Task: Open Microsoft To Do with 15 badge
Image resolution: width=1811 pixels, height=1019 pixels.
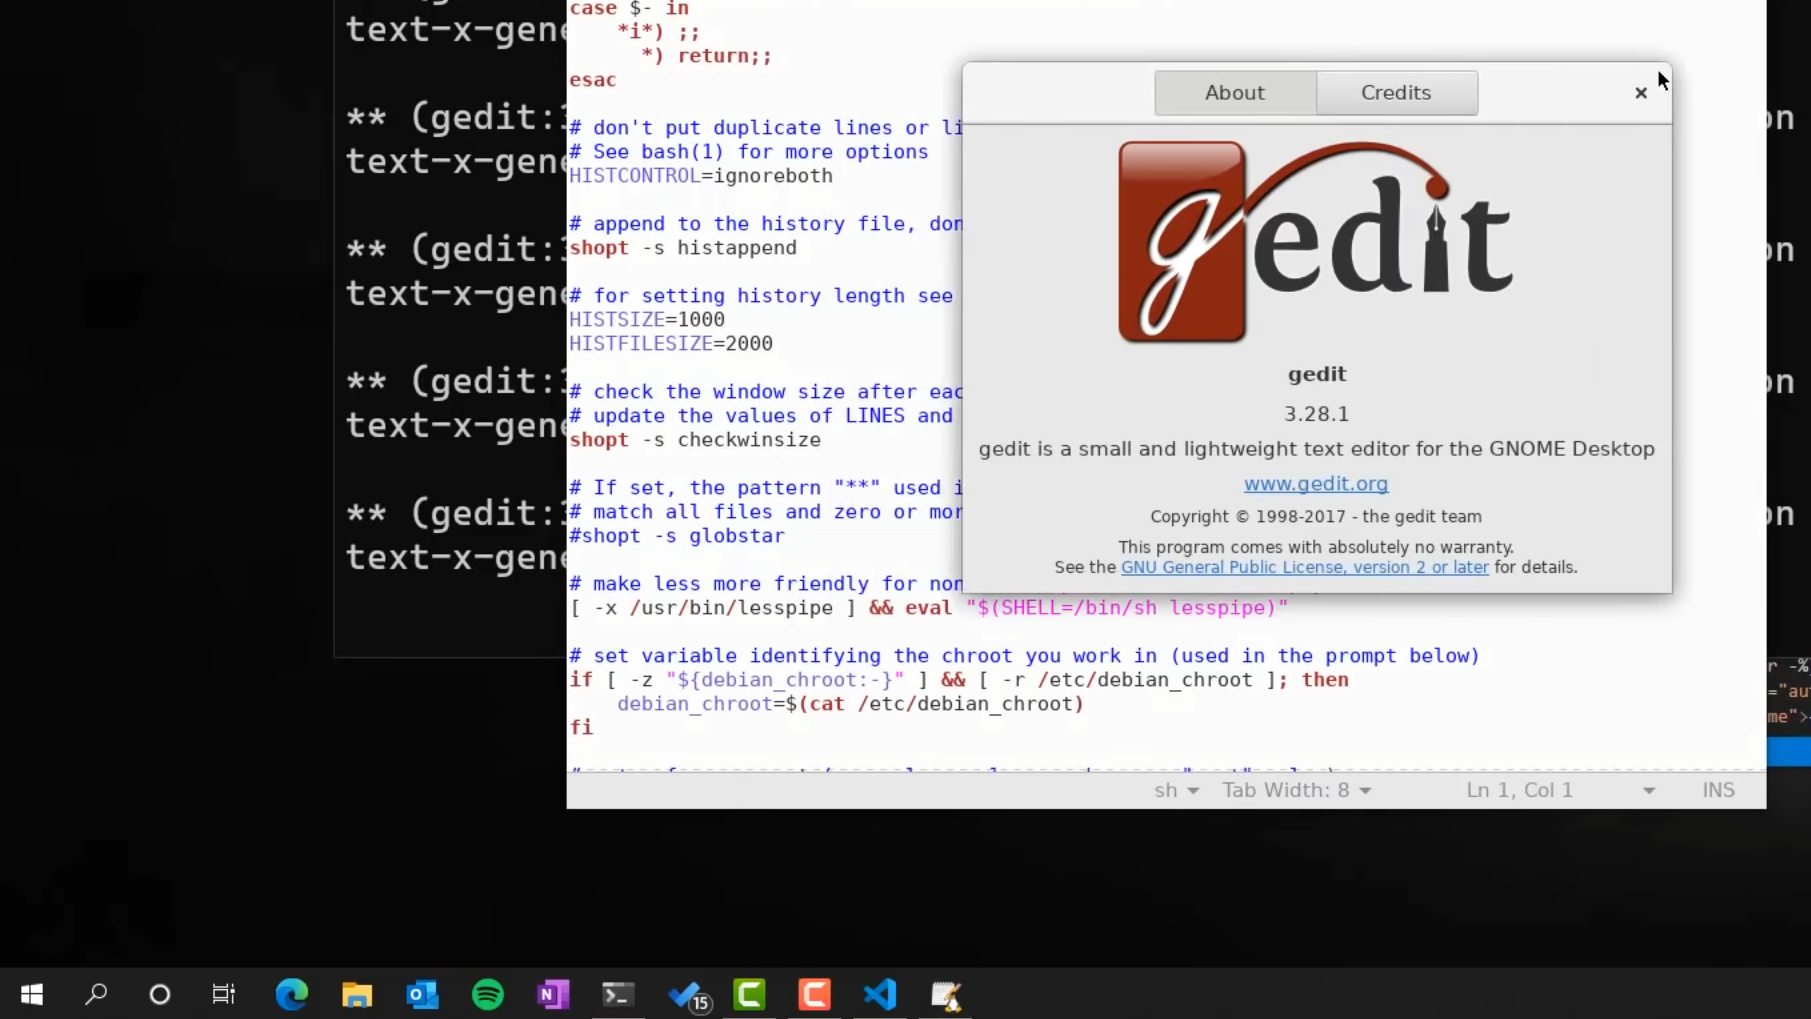Action: pyautogui.click(x=688, y=996)
